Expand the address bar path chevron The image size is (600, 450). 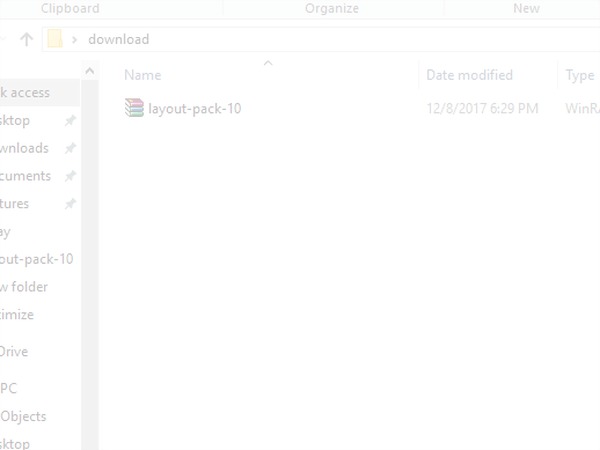point(75,39)
